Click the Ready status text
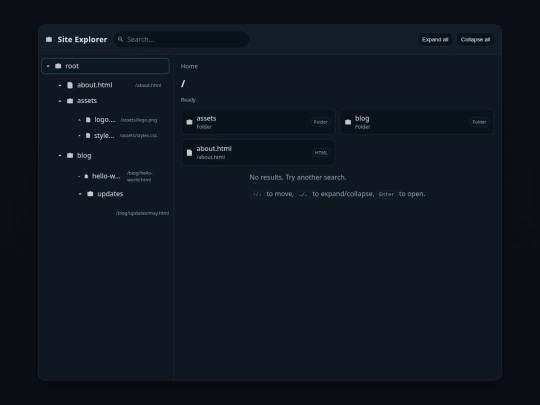Image resolution: width=540 pixels, height=405 pixels. click(188, 100)
